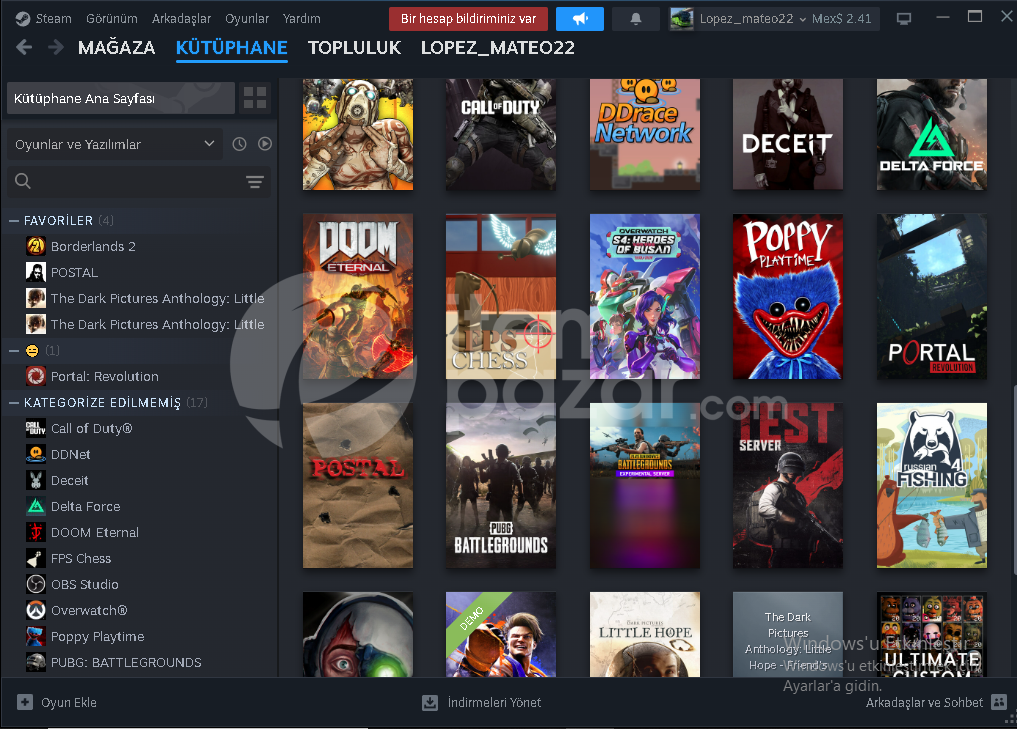
Task: Click the library search magnifier icon
Action: (x=23, y=181)
